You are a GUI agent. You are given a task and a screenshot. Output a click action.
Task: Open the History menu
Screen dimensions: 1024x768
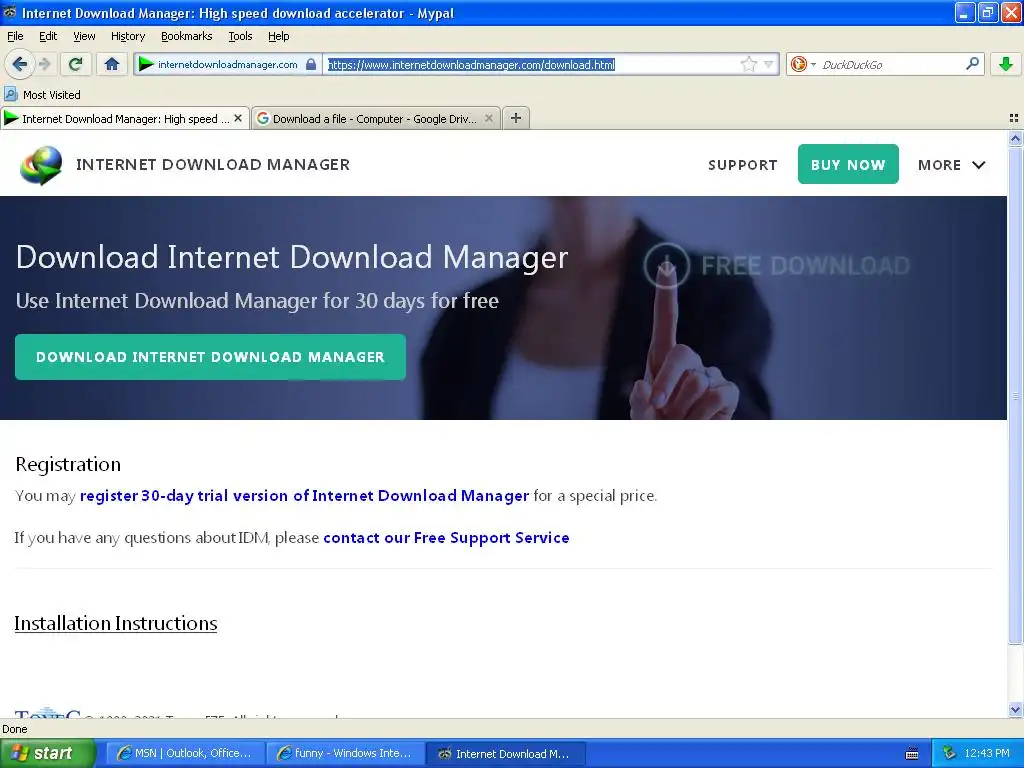tap(128, 36)
